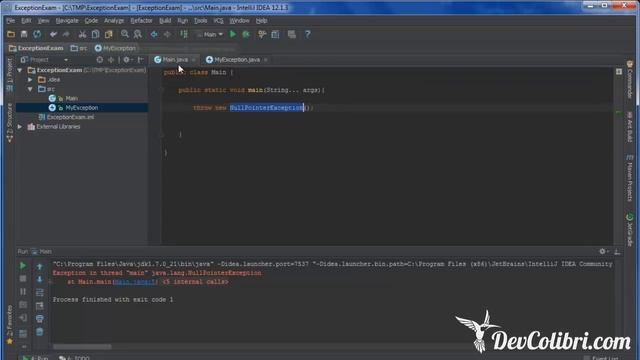Open Help with the question mark icon
640x360 pixels.
point(308,34)
